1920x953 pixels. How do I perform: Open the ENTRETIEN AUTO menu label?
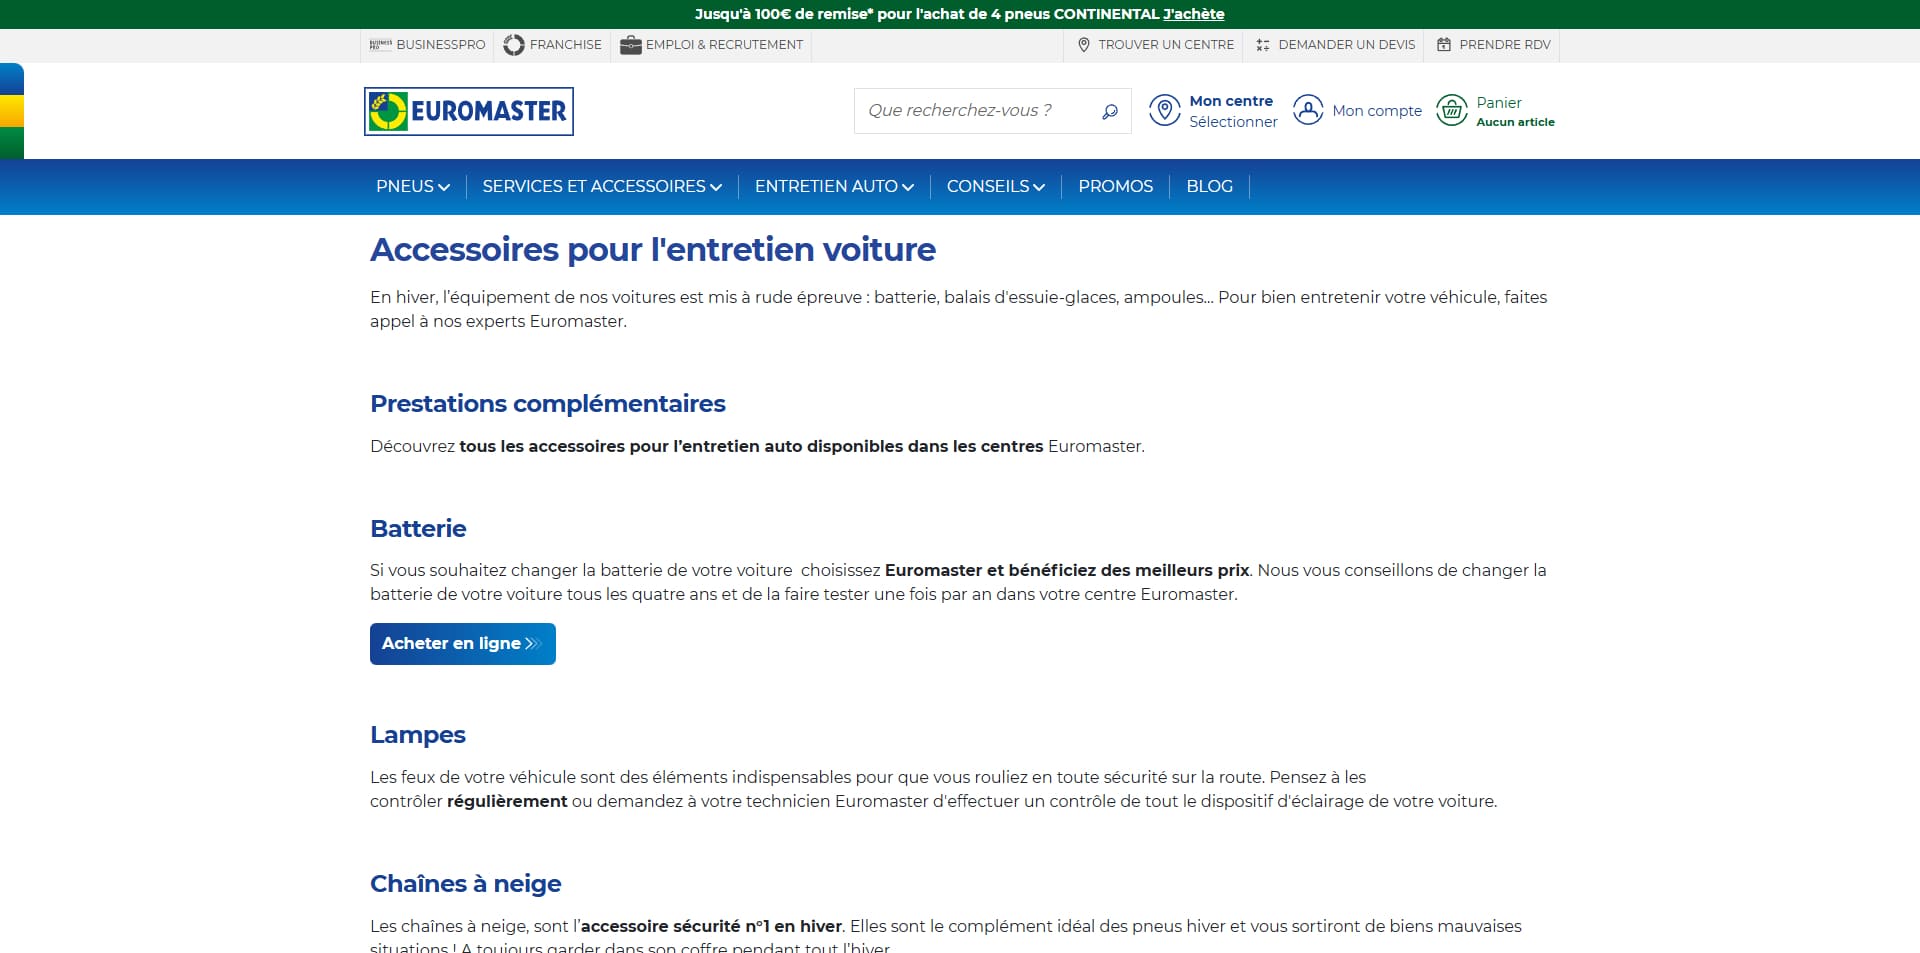pos(826,186)
